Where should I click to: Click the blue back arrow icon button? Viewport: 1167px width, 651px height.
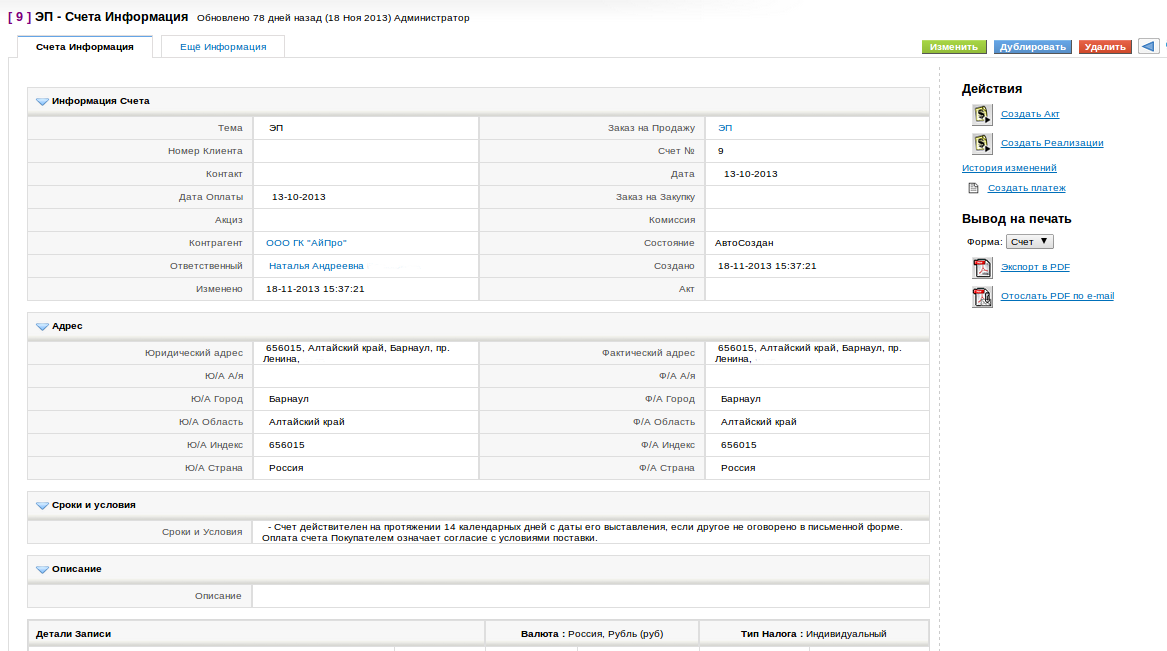tap(1148, 46)
